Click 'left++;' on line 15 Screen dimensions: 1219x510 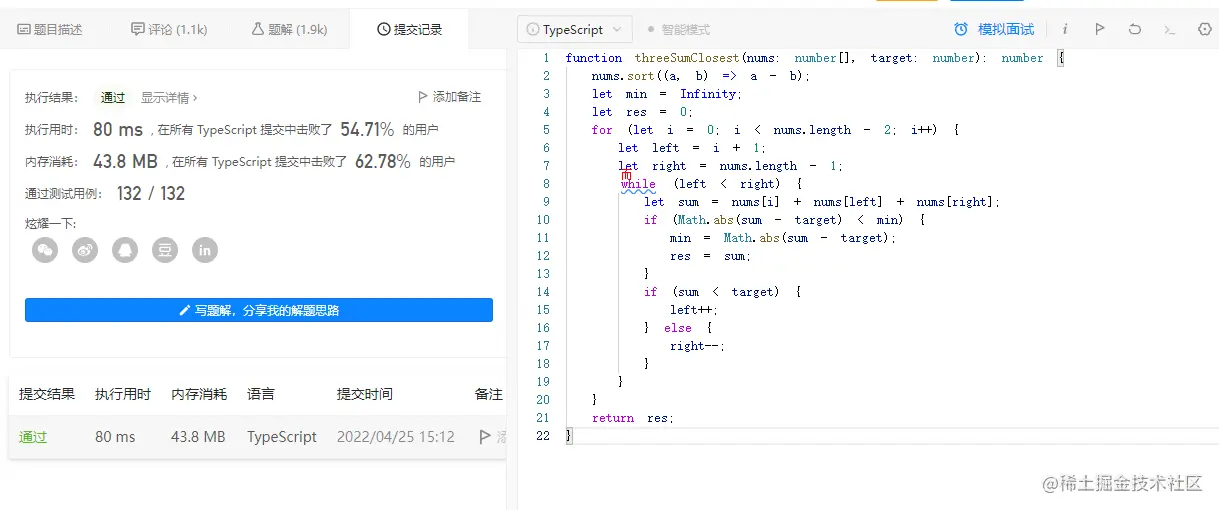(694, 310)
